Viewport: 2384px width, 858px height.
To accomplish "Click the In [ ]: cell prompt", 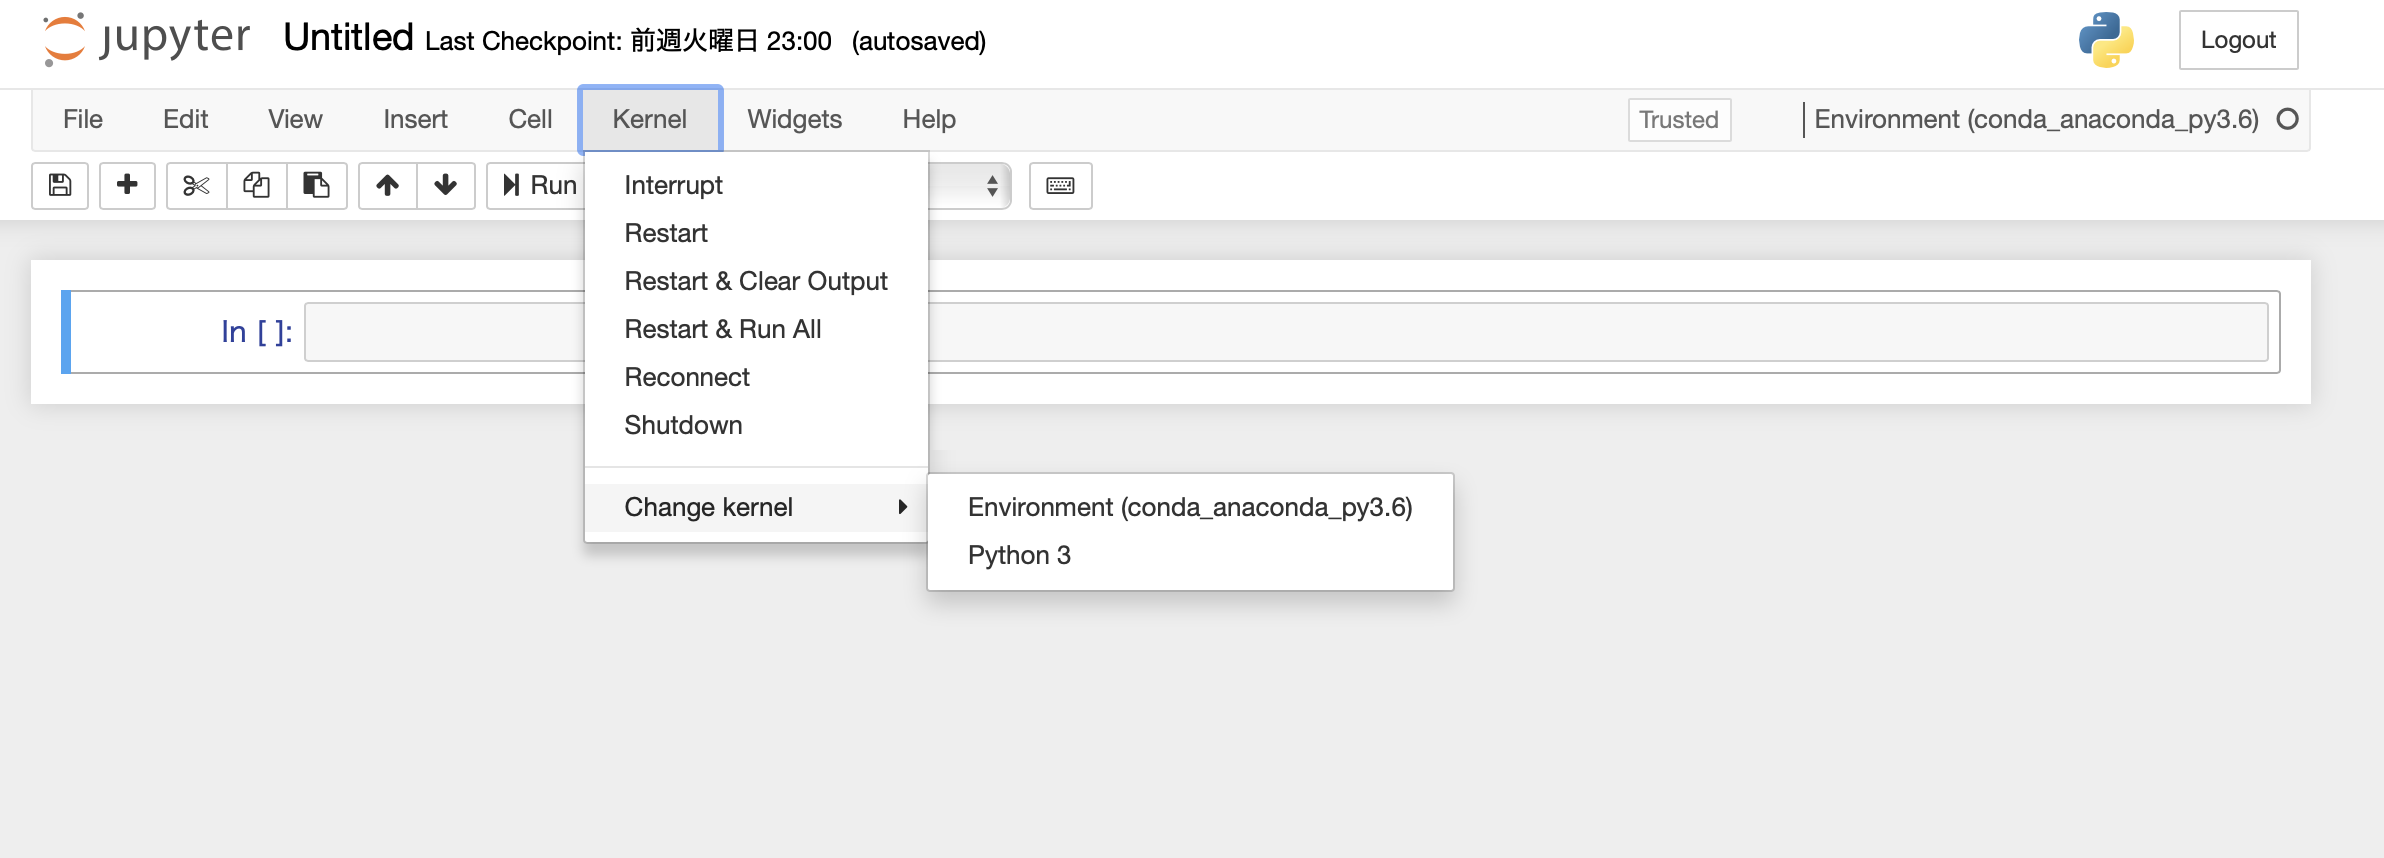I will [x=256, y=332].
